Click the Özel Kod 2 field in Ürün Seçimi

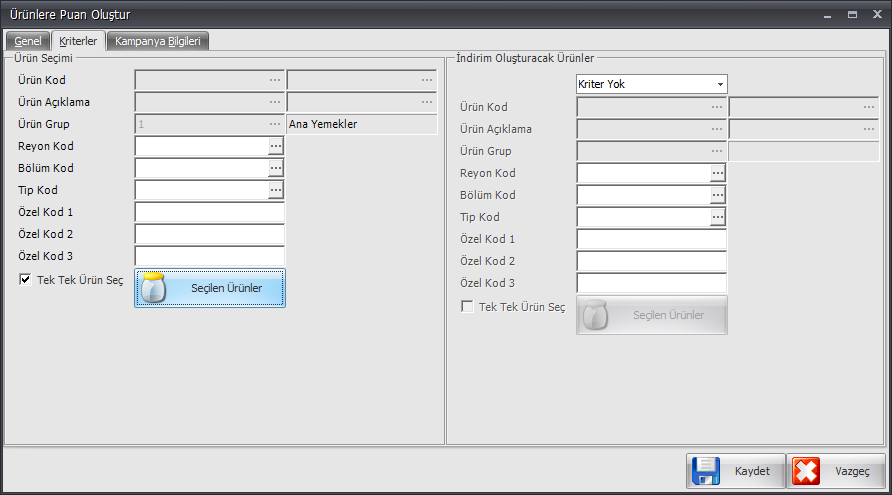pyautogui.click(x=209, y=234)
